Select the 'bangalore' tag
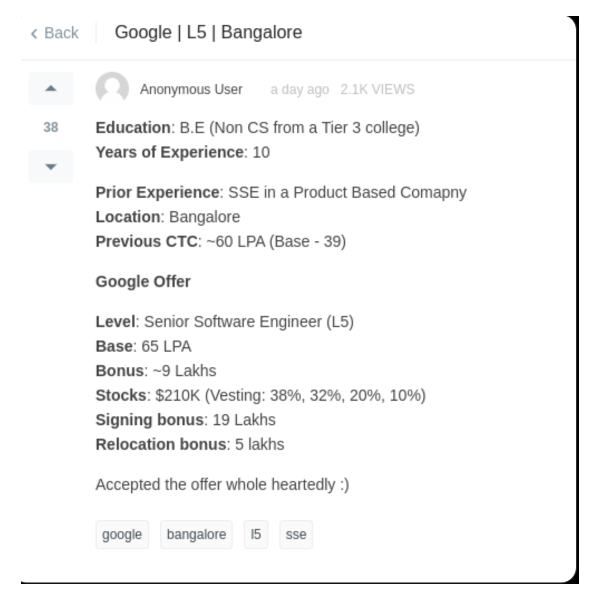Image resolution: width=600 pixels, height=600 pixels. [x=194, y=535]
